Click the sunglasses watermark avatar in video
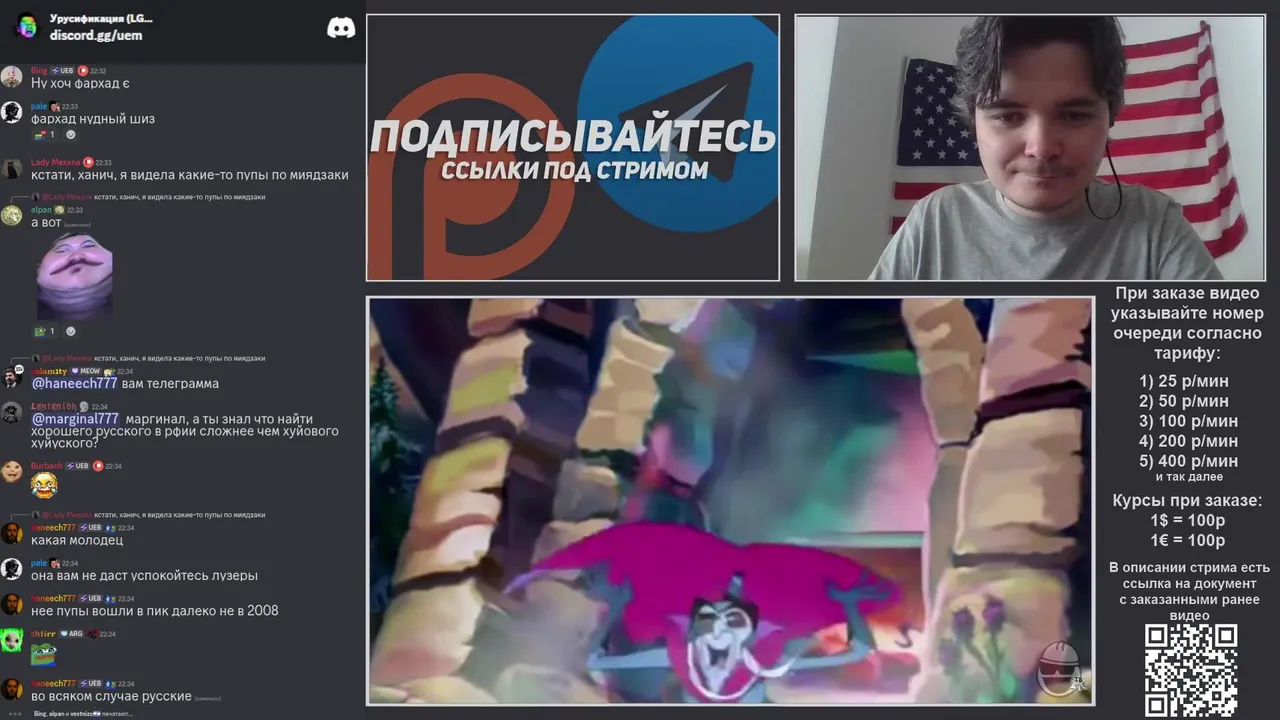1280x720 pixels. pyautogui.click(x=1061, y=669)
